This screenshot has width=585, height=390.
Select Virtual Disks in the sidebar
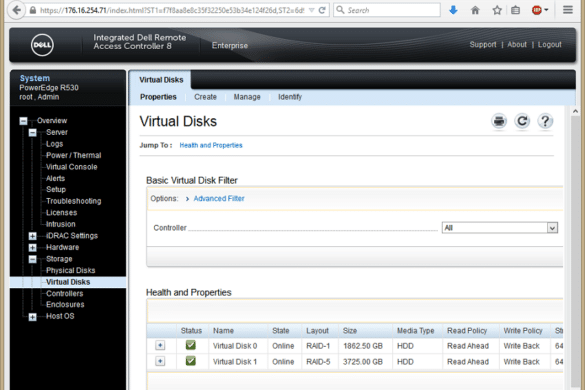click(68, 282)
